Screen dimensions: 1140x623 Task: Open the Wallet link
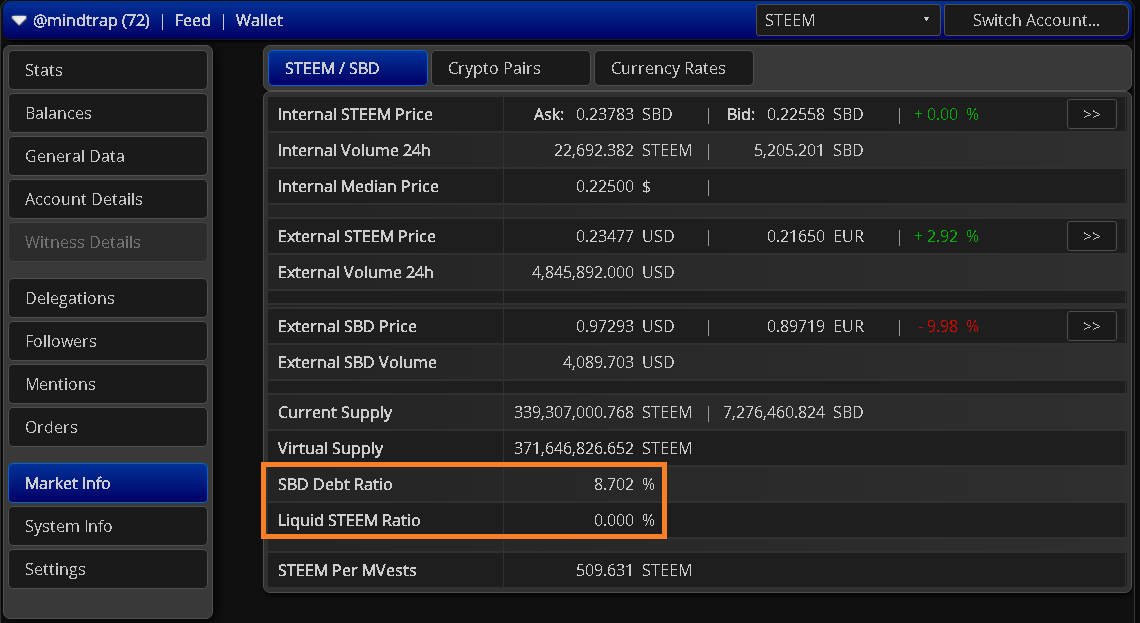point(259,20)
